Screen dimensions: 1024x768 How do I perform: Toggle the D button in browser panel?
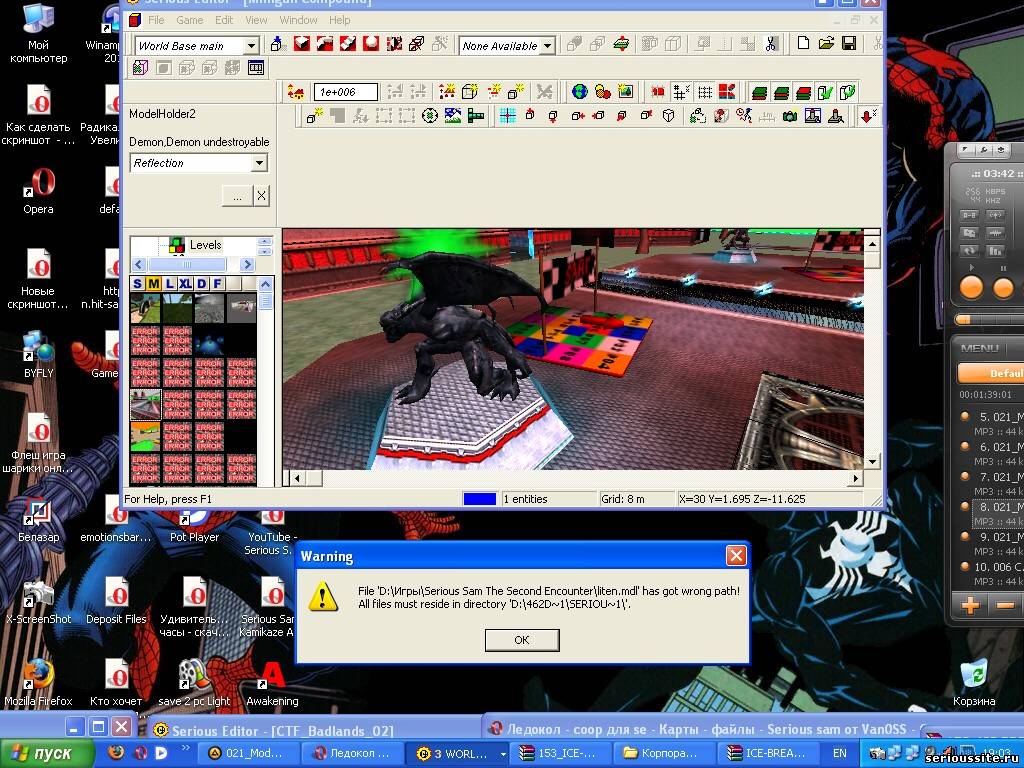pos(201,283)
